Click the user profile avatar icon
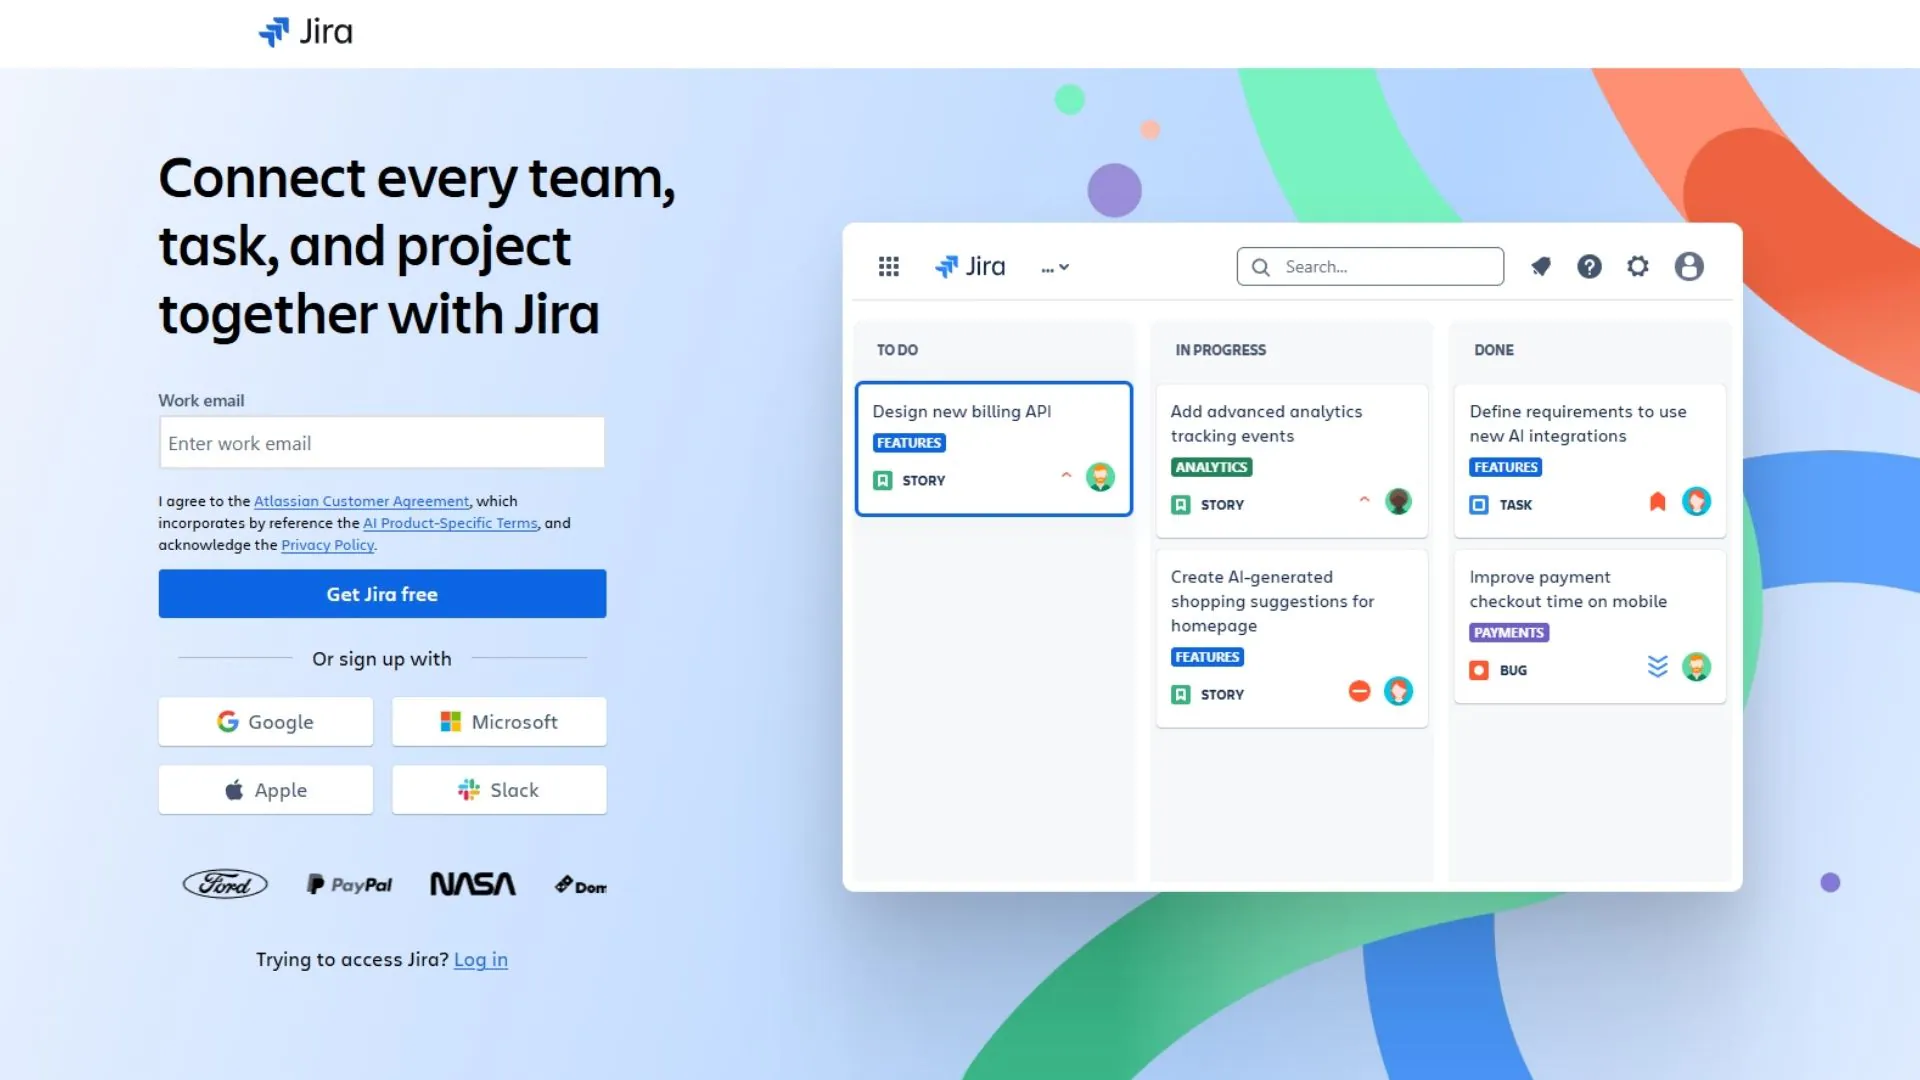1920x1080 pixels. 1689,266
